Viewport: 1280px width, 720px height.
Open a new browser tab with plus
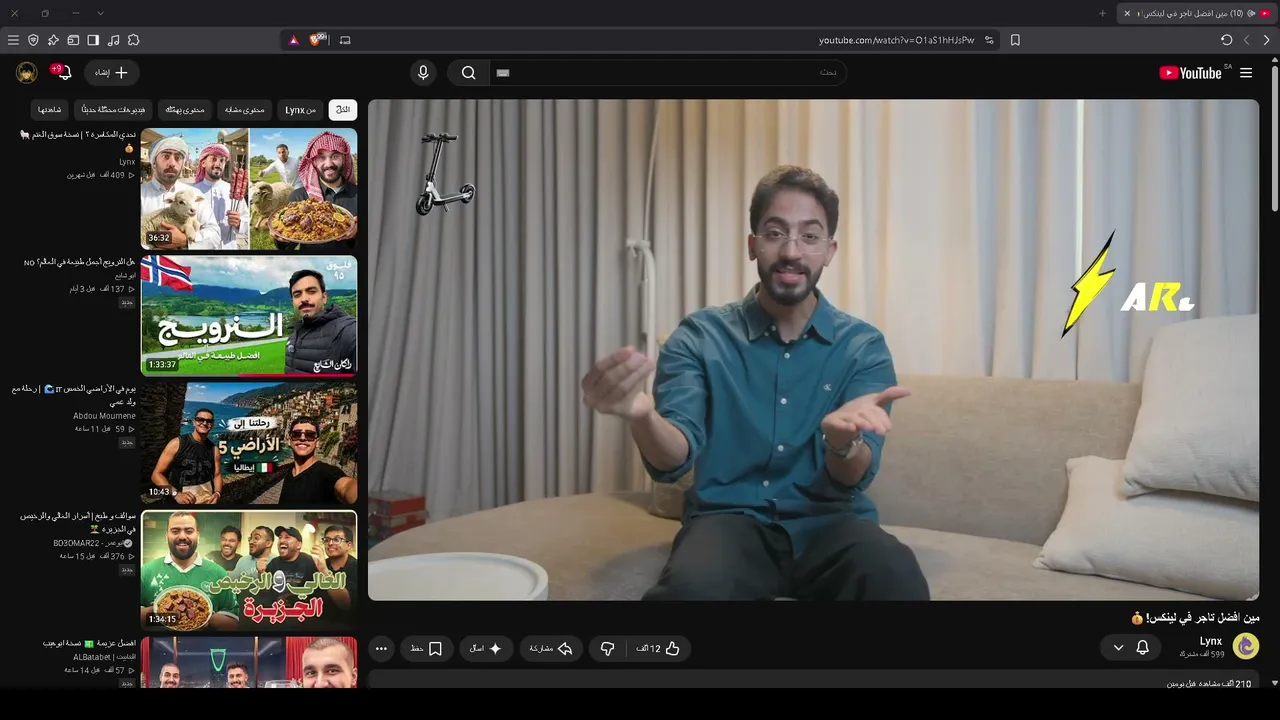[1103, 13]
